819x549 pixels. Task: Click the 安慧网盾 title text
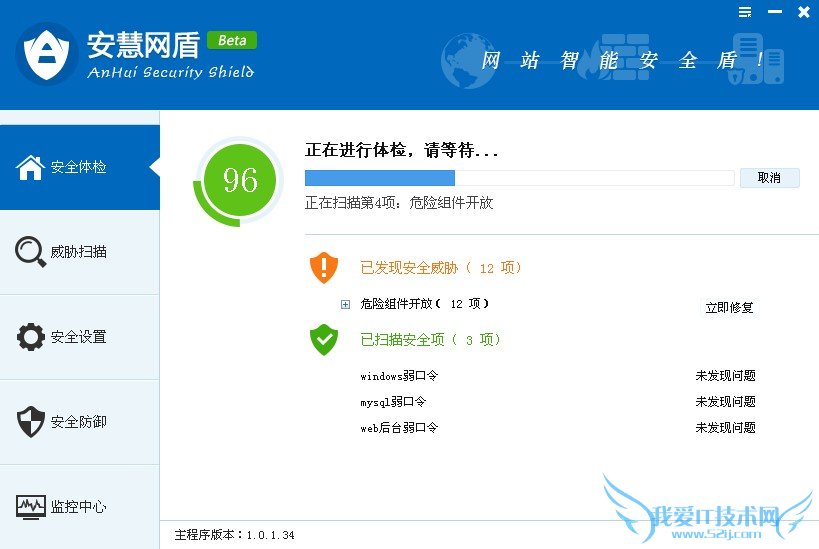pyautogui.click(x=143, y=45)
